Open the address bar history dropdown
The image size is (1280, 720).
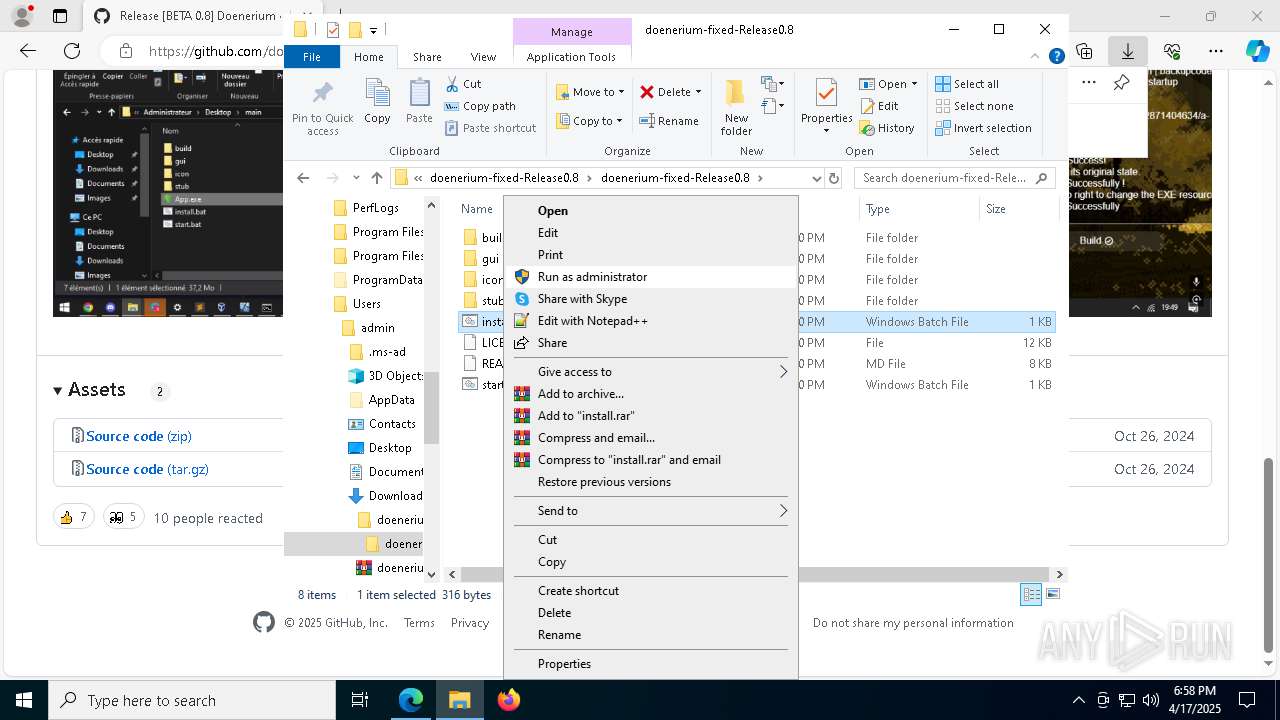point(816,178)
